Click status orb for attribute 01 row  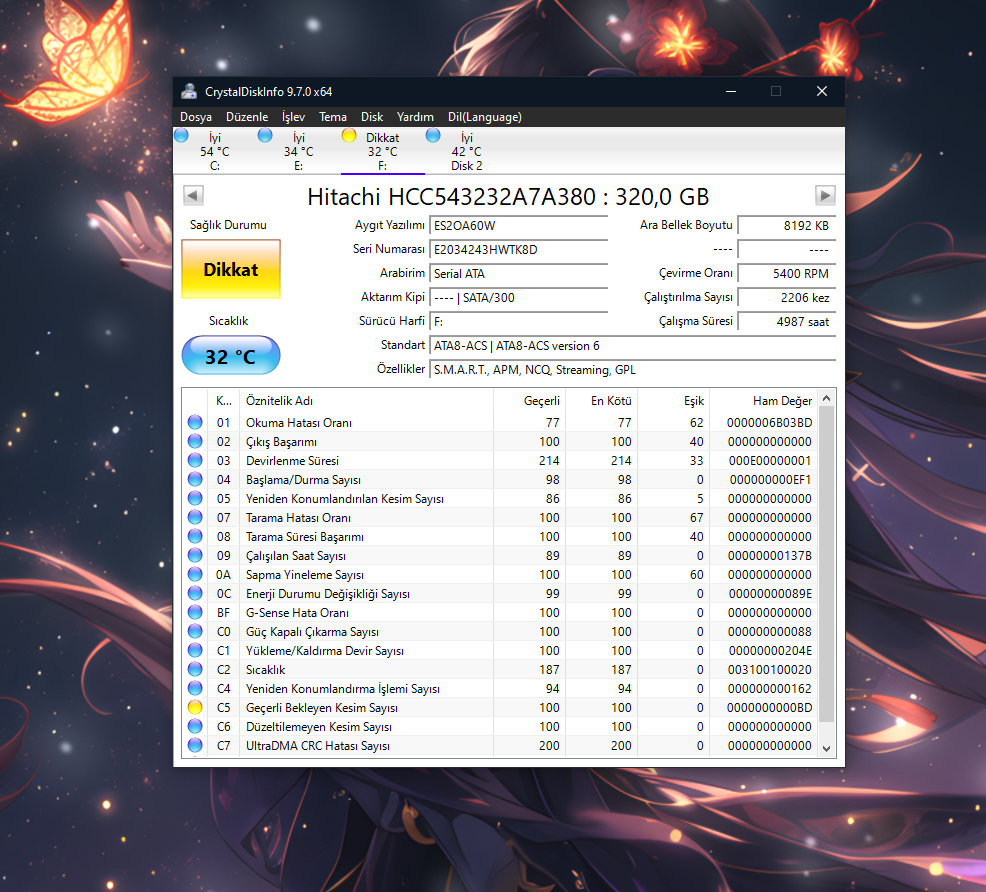[195, 422]
